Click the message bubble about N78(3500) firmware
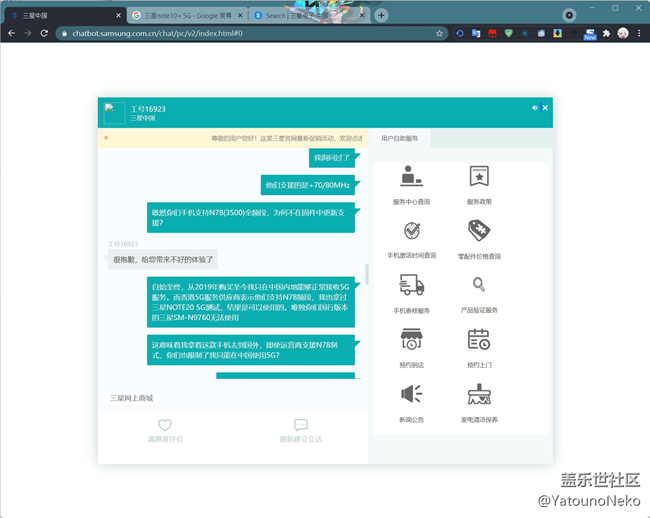650x518 pixels. tap(251, 218)
